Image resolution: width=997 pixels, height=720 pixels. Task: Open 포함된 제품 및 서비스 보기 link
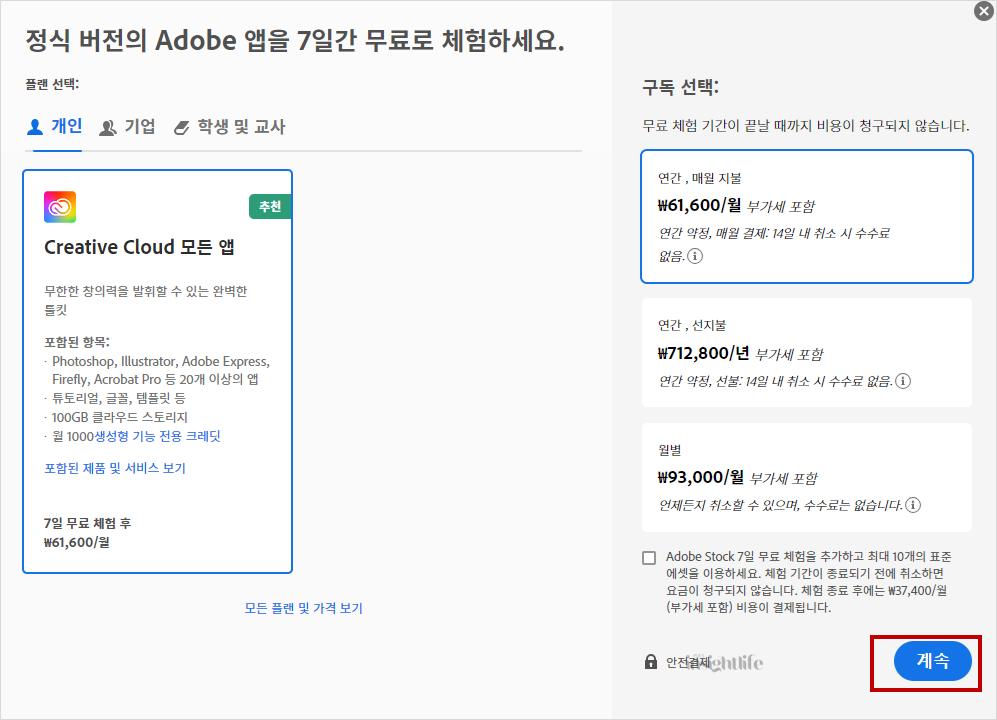point(114,468)
